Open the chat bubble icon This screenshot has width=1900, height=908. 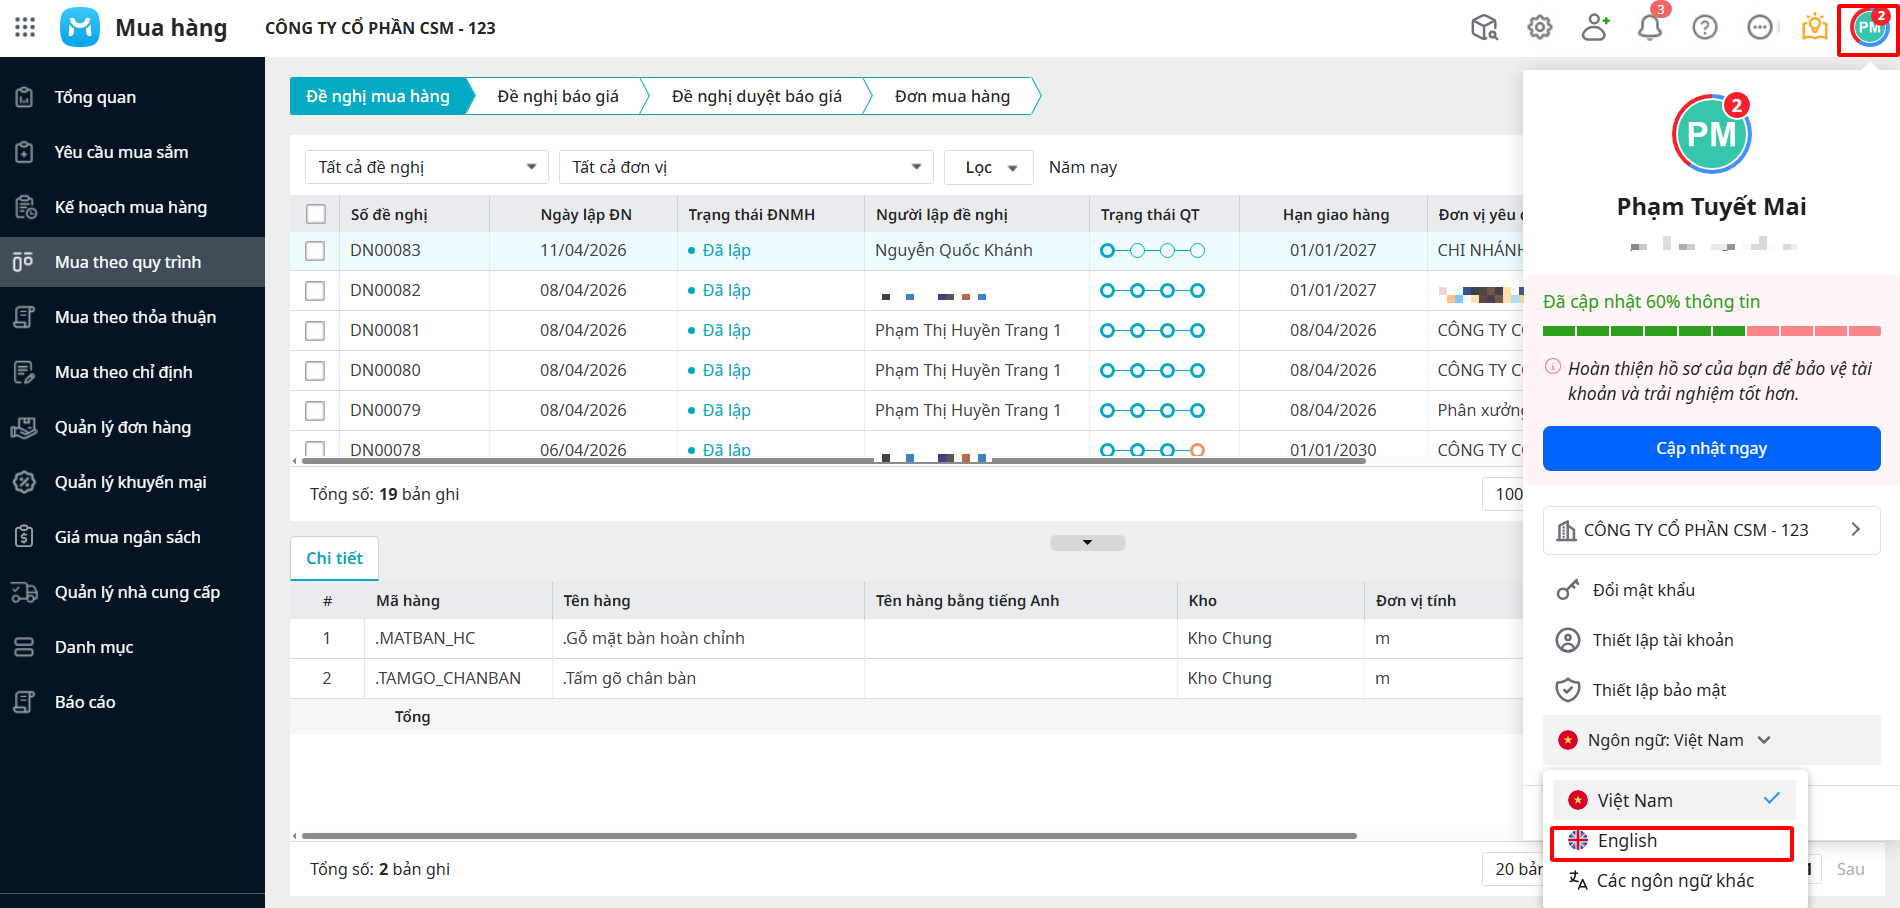click(1760, 27)
